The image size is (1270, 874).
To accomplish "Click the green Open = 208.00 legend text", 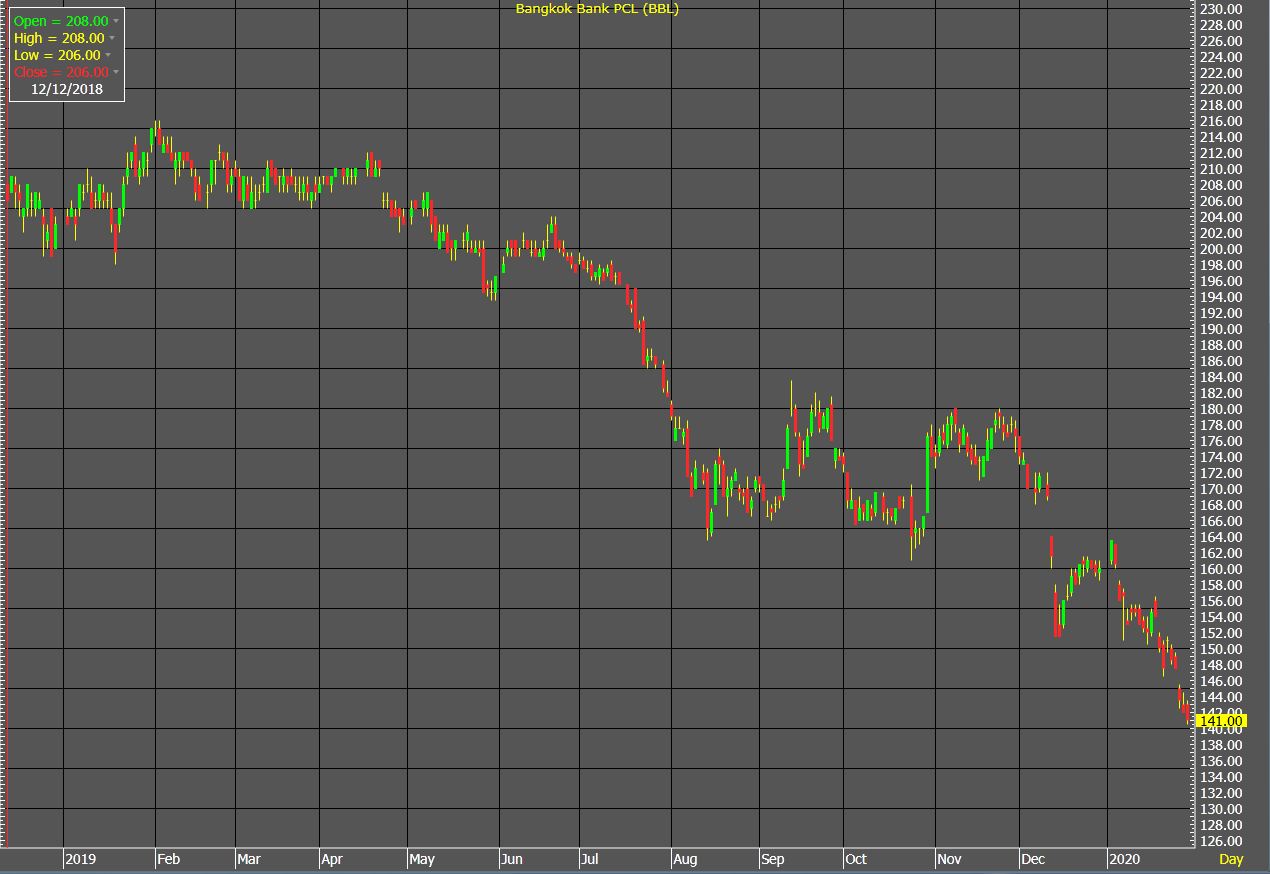I will pos(61,21).
